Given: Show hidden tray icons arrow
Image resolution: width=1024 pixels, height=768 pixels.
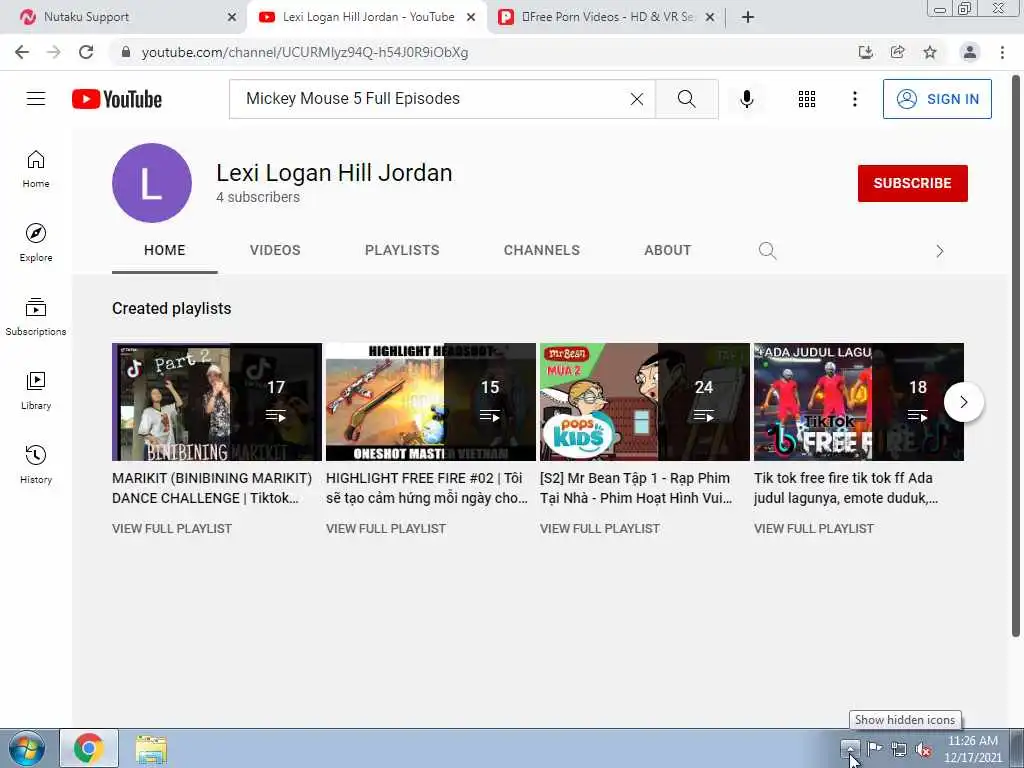Looking at the screenshot, I should point(850,748).
